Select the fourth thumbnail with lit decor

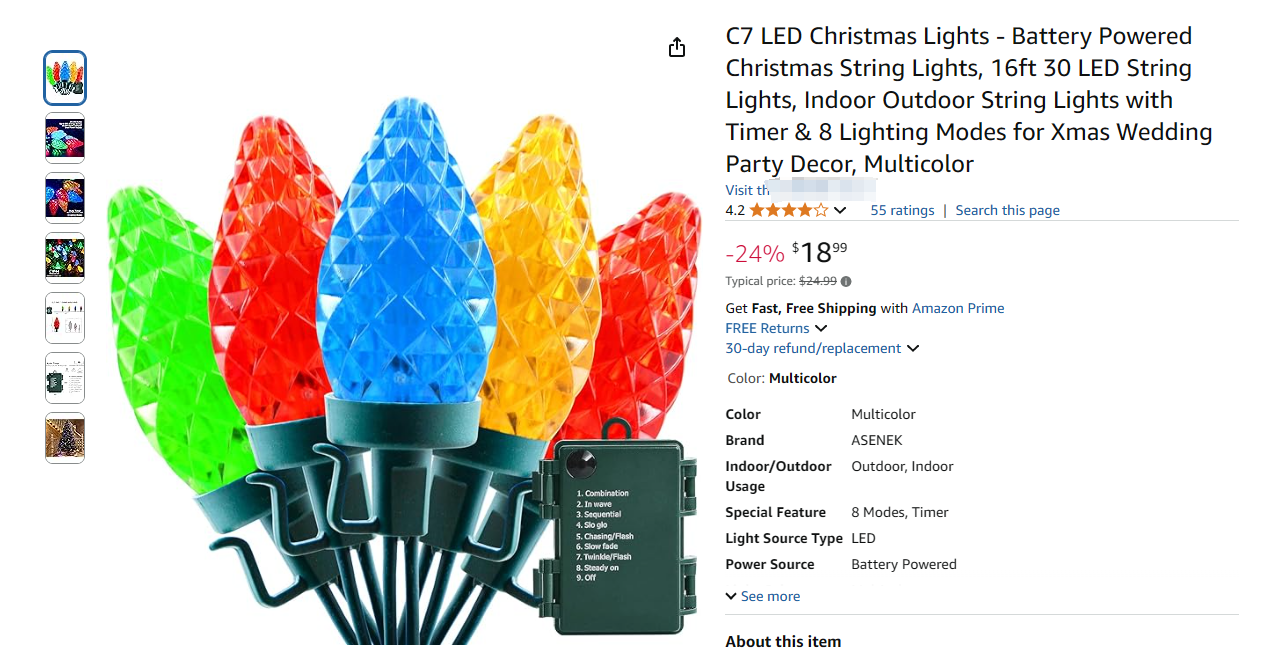(65, 258)
